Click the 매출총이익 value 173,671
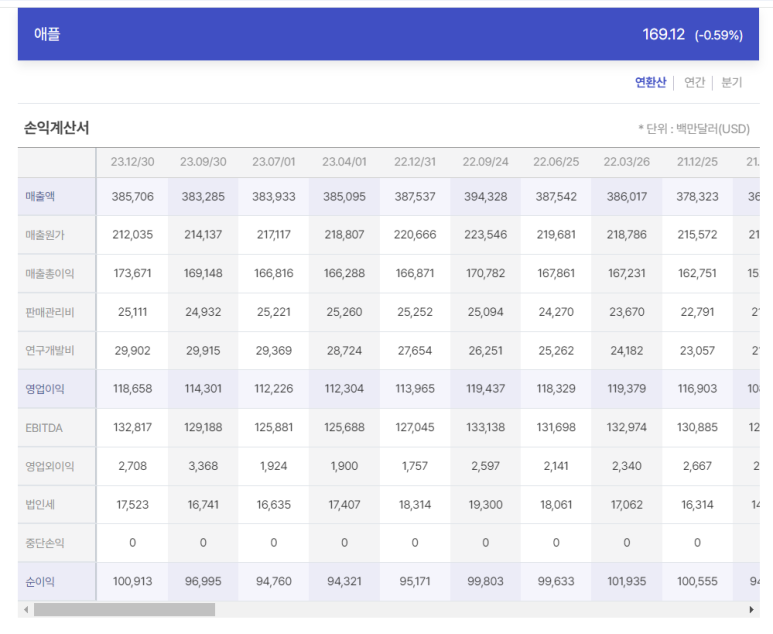Image resolution: width=773 pixels, height=634 pixels. click(133, 273)
